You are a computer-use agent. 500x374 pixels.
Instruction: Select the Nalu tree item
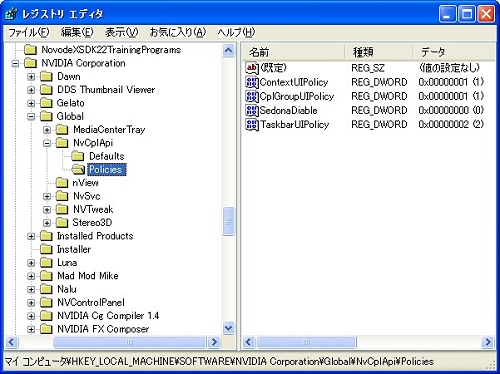pos(67,289)
